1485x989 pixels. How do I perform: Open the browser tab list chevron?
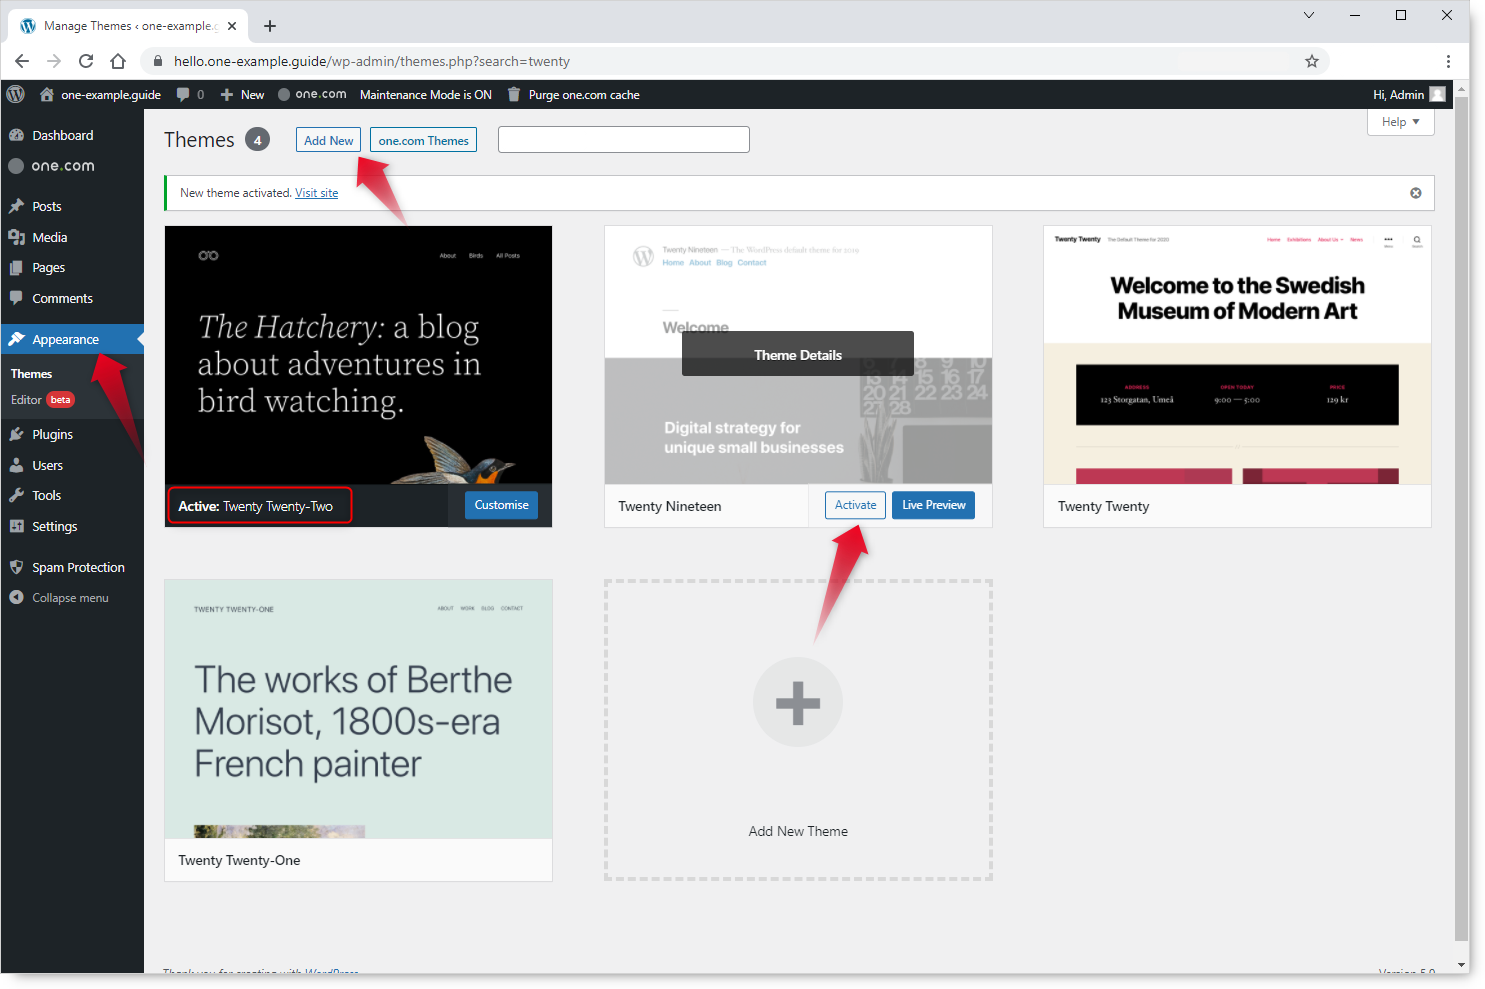pyautogui.click(x=1309, y=16)
